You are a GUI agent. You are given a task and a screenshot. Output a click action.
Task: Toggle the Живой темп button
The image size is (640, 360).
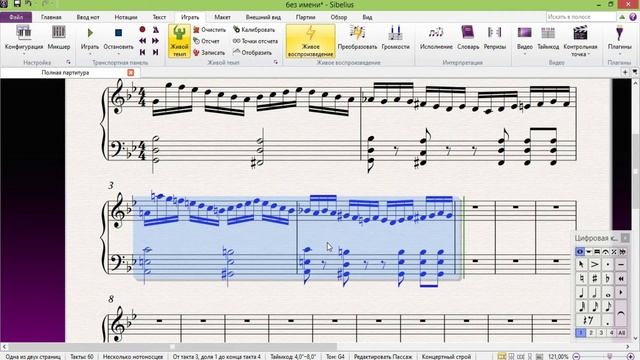179,41
